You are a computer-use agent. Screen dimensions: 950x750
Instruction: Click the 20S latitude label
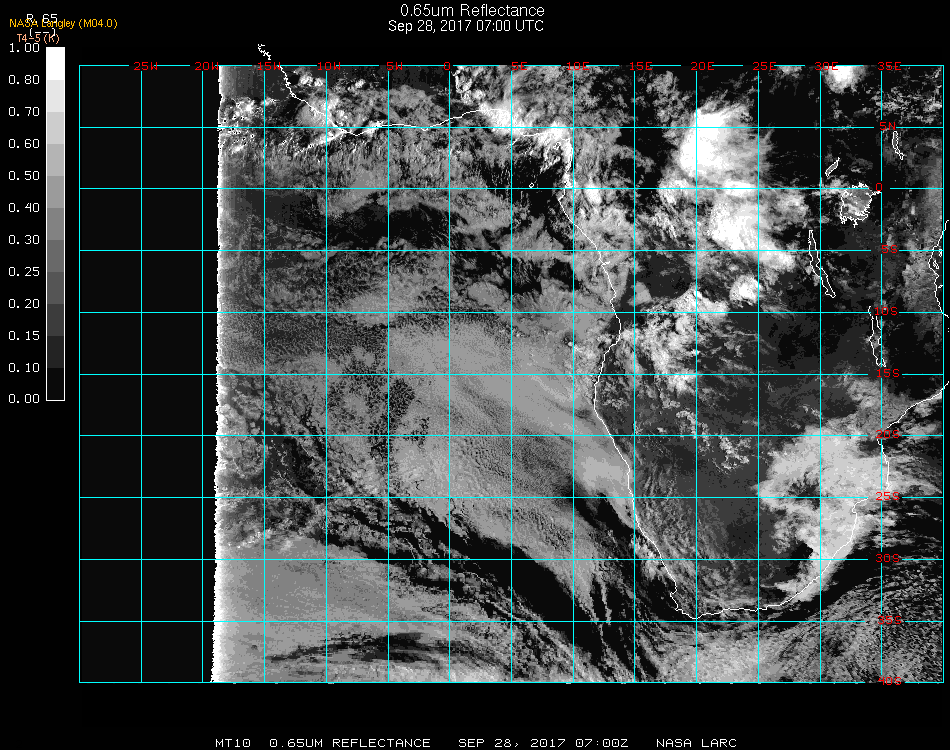[888, 435]
